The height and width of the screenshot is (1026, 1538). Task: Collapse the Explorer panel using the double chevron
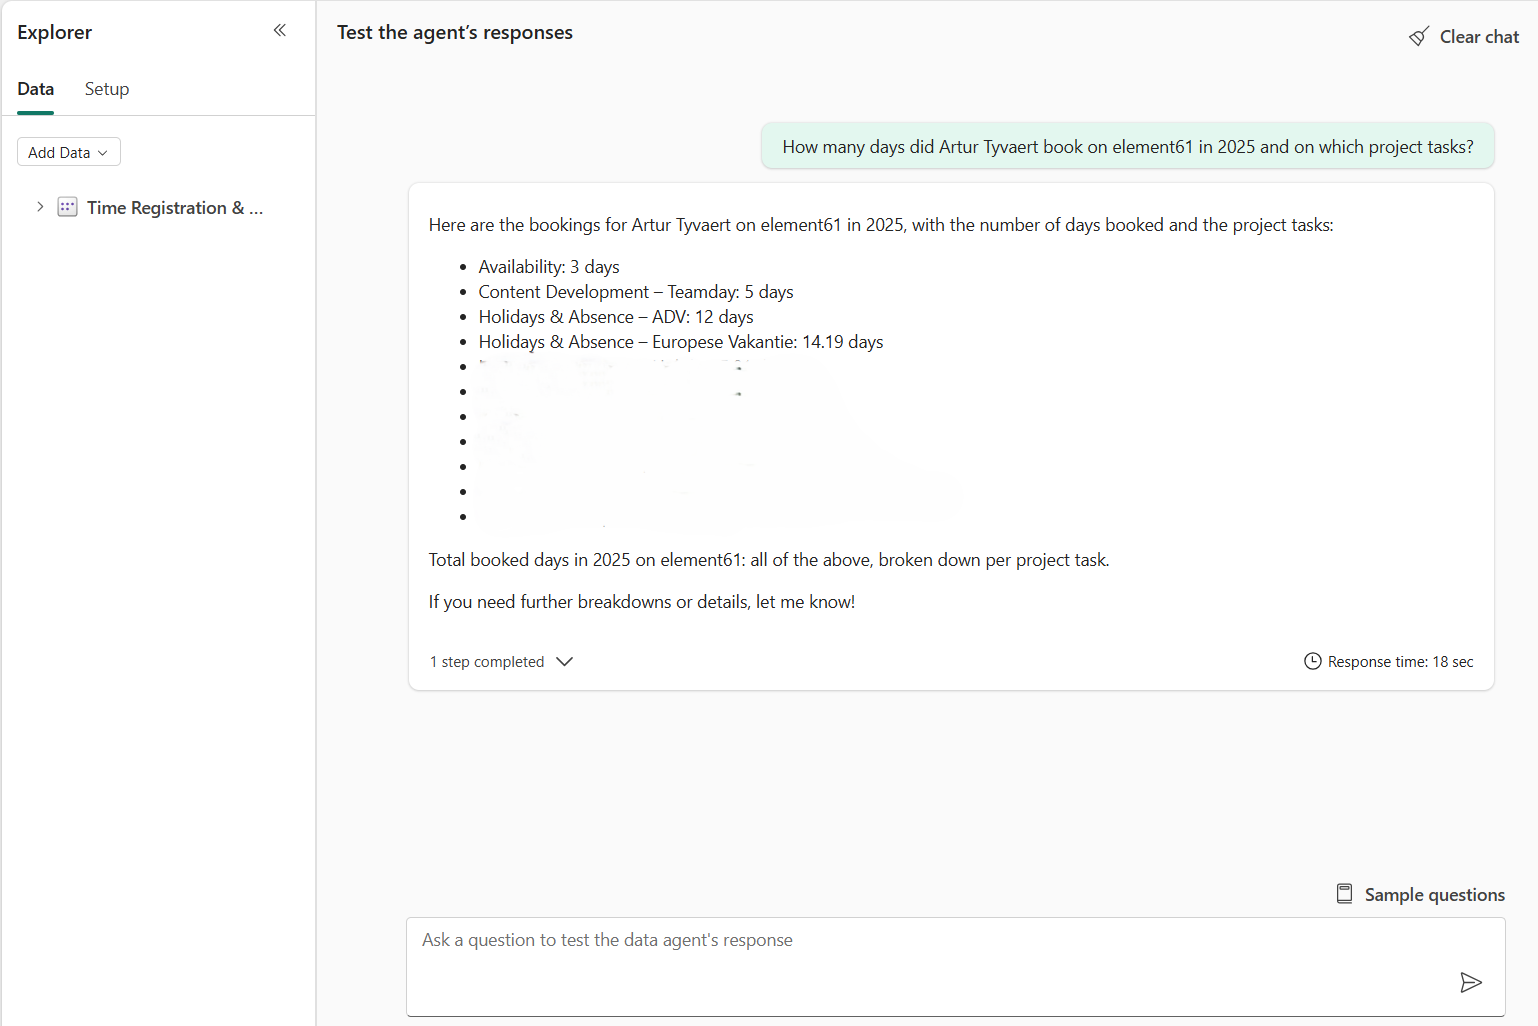[x=280, y=30]
